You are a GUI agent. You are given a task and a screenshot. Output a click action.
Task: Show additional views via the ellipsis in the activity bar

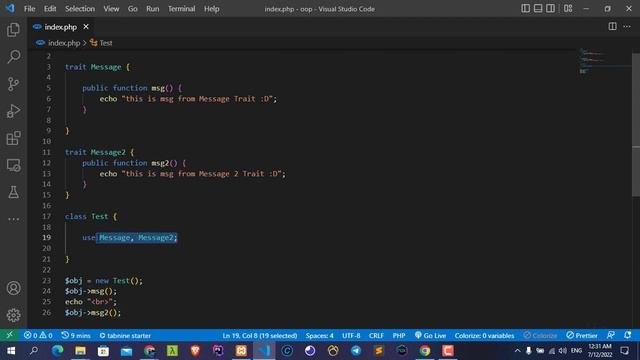pos(13,219)
